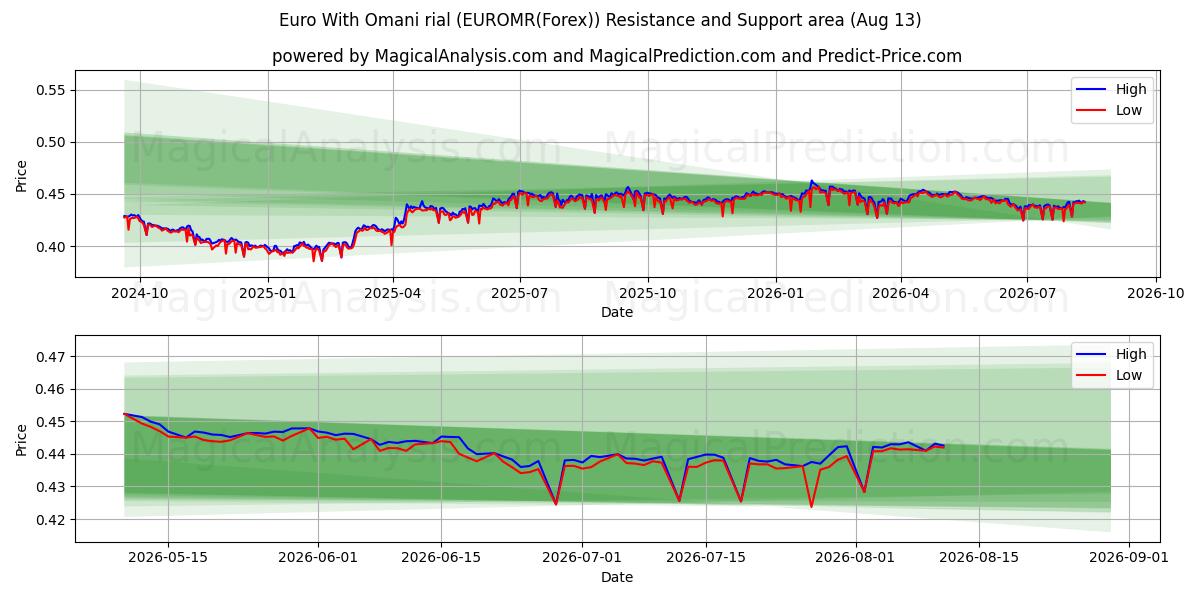
Task: Click the 'Price' axis label of bottom chart
Action: coord(22,439)
